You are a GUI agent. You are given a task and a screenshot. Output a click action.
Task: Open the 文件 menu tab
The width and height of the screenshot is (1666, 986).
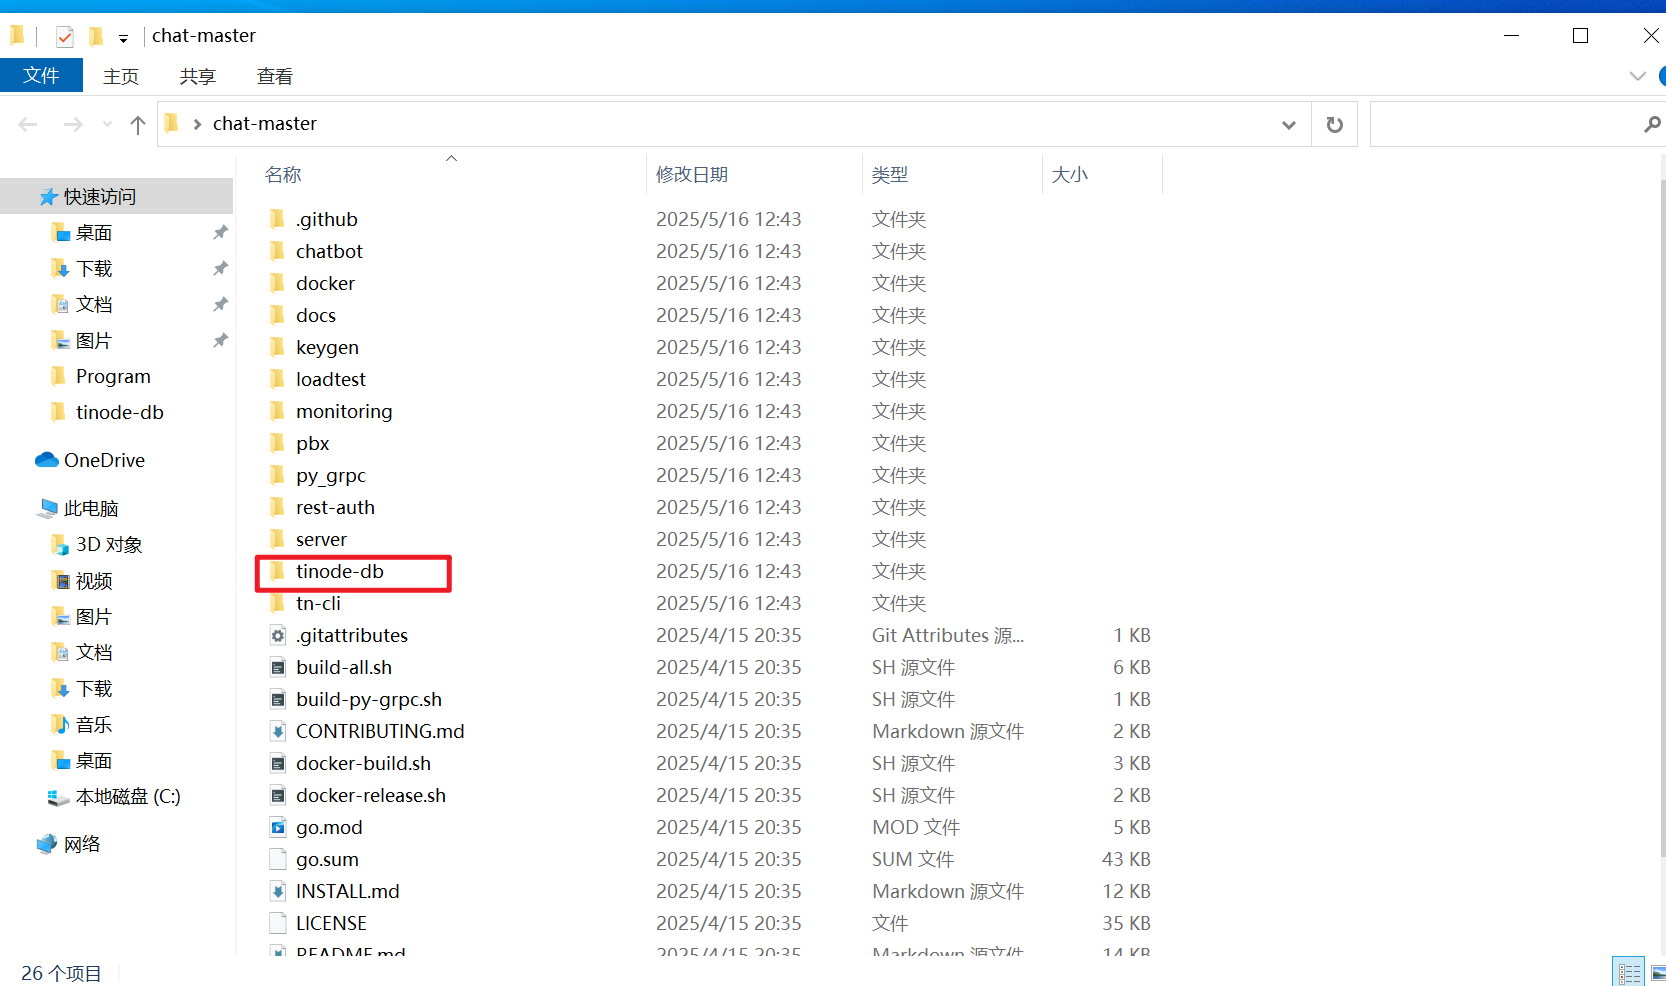click(41, 76)
